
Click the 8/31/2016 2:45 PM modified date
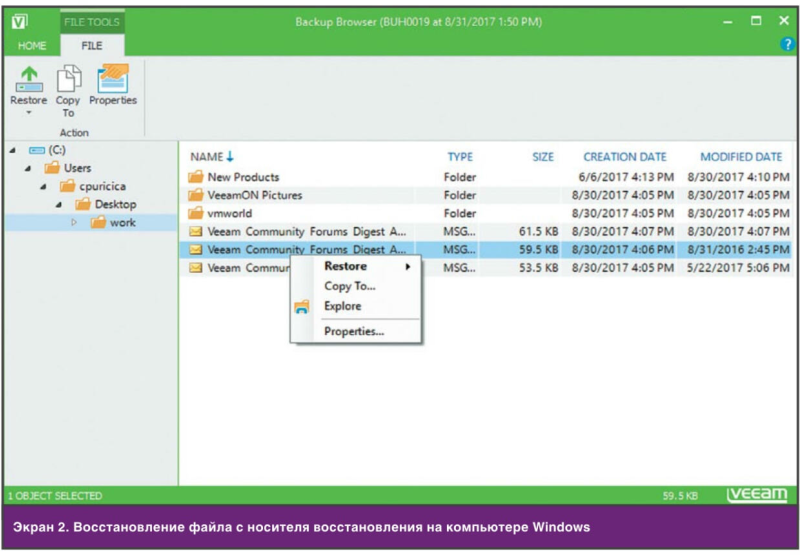tap(738, 249)
